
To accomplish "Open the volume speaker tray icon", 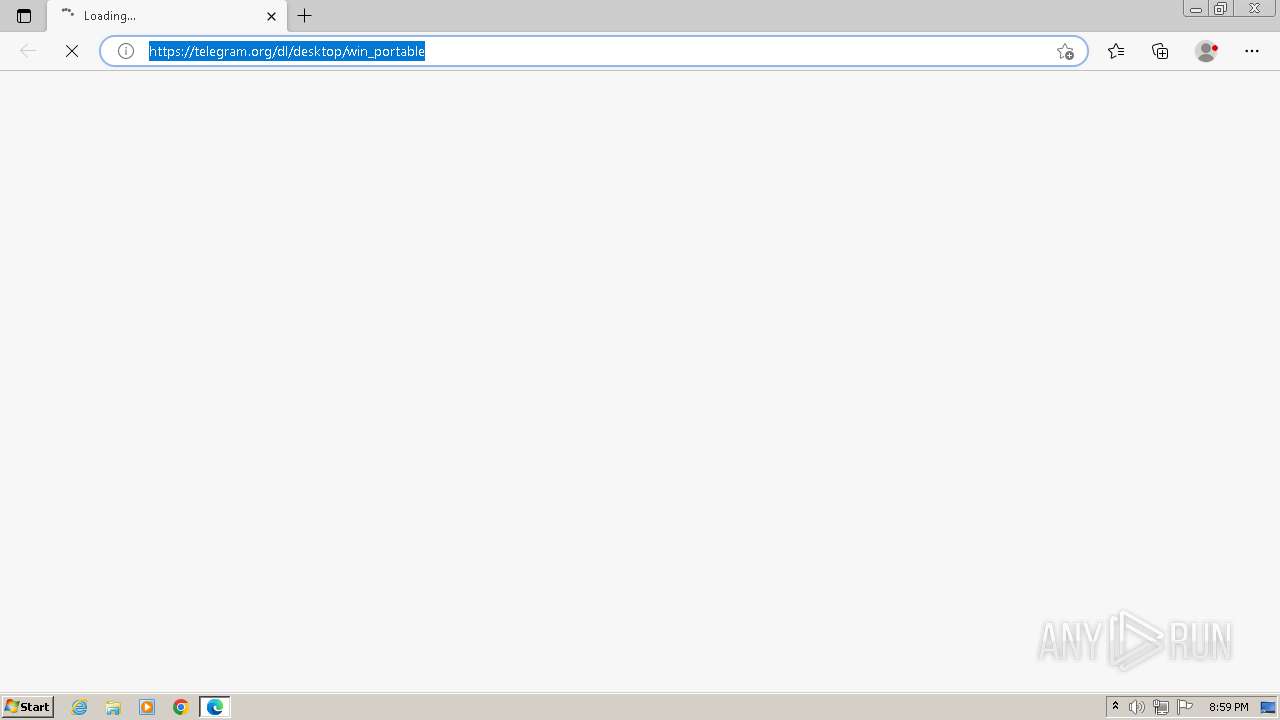I will [x=1137, y=707].
